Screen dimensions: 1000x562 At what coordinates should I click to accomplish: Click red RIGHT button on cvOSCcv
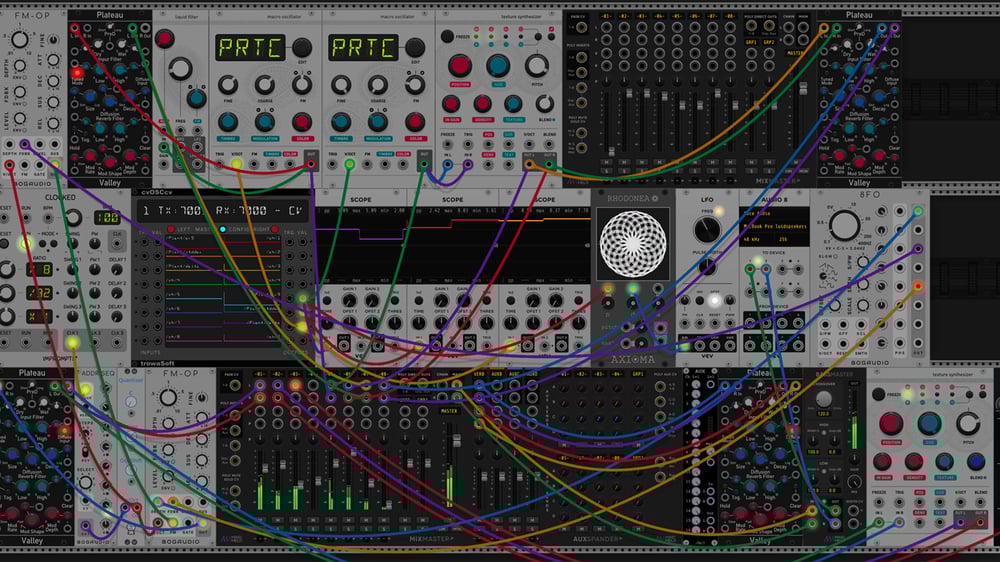274,229
